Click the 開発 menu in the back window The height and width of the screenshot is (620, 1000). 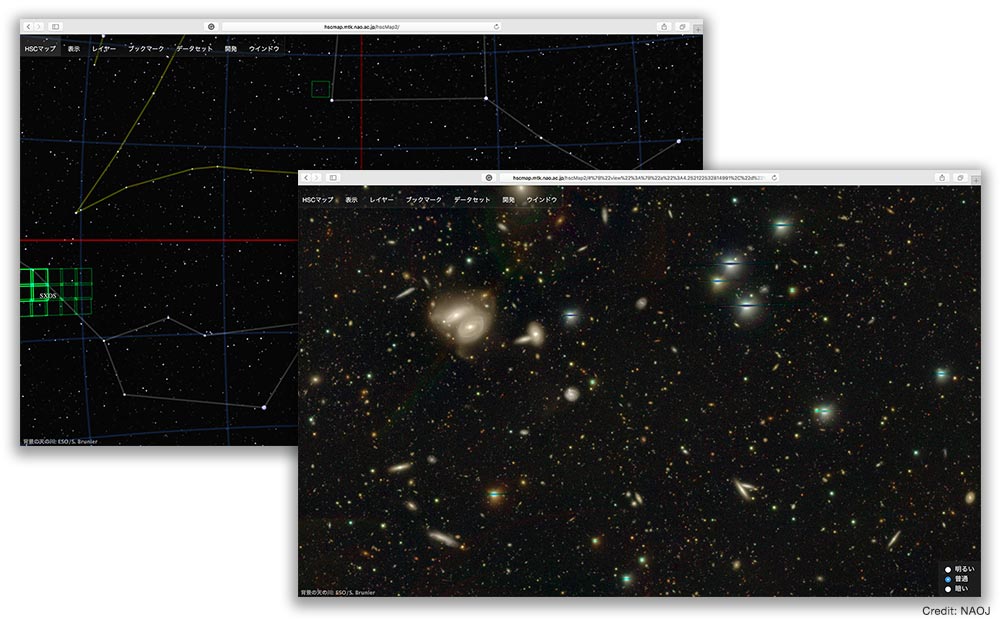231,48
